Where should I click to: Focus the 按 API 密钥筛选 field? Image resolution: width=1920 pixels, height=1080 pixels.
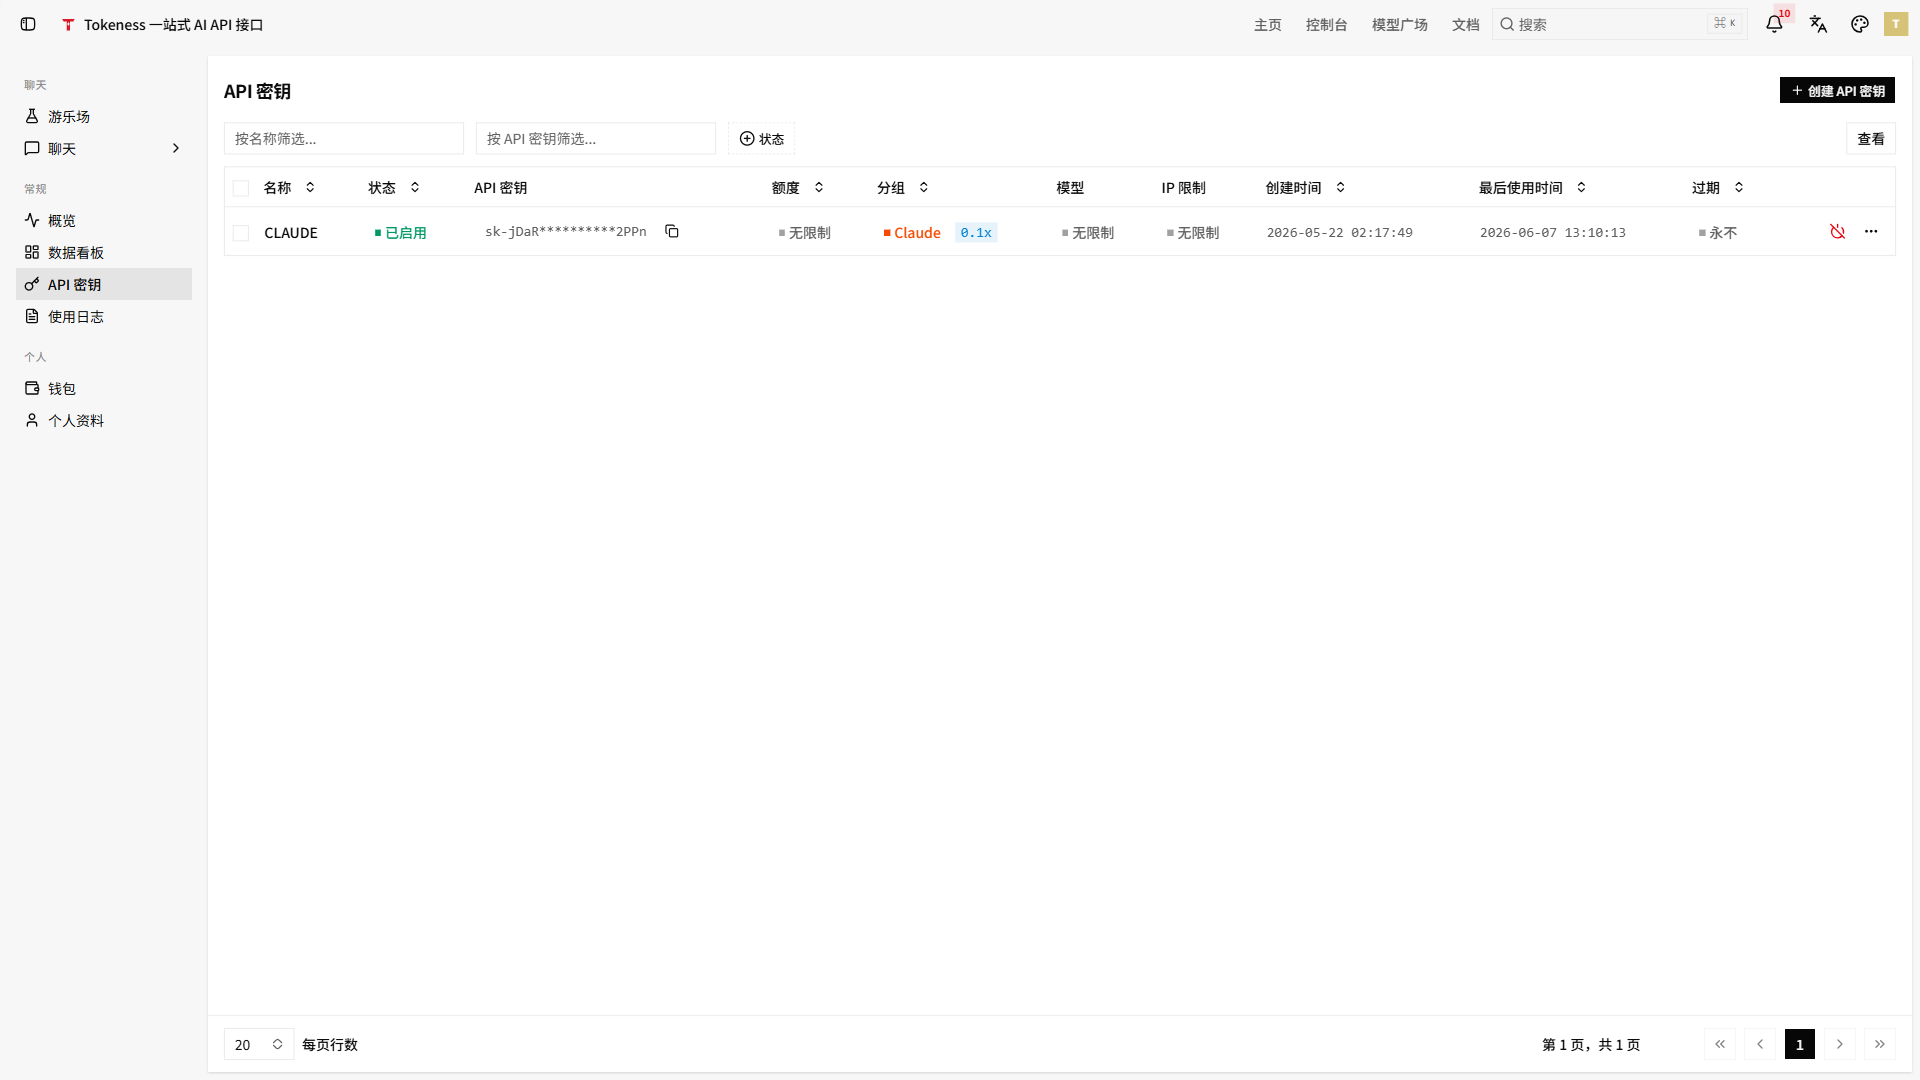pyautogui.click(x=596, y=138)
